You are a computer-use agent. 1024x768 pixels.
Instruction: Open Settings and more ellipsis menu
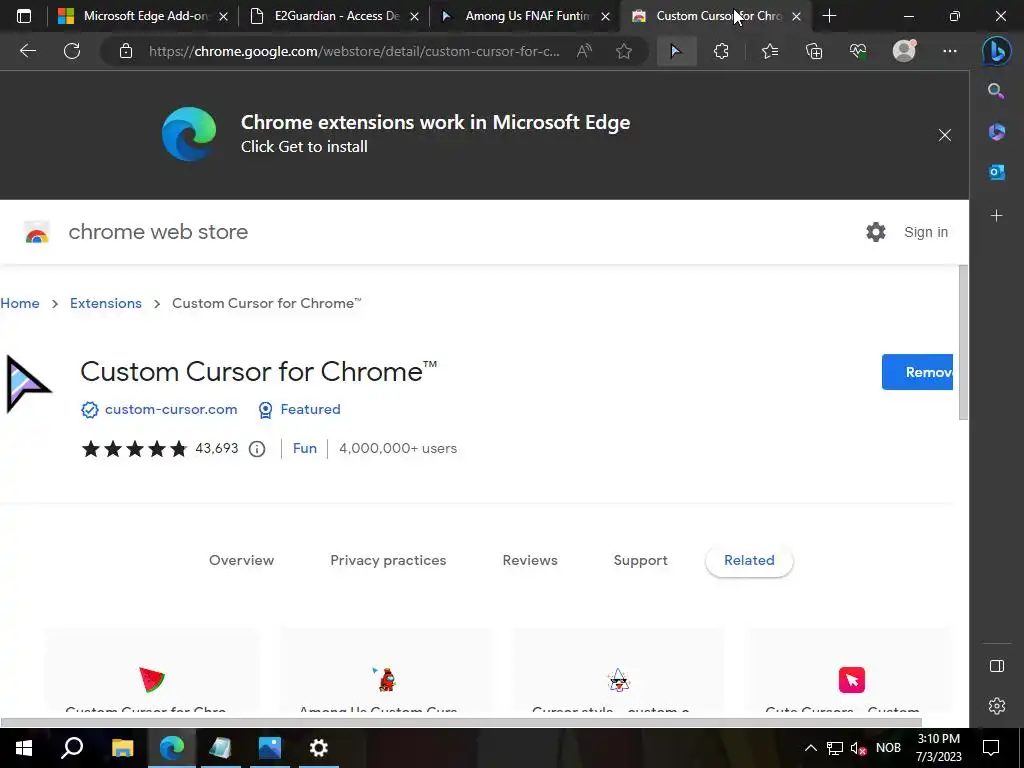click(950, 51)
